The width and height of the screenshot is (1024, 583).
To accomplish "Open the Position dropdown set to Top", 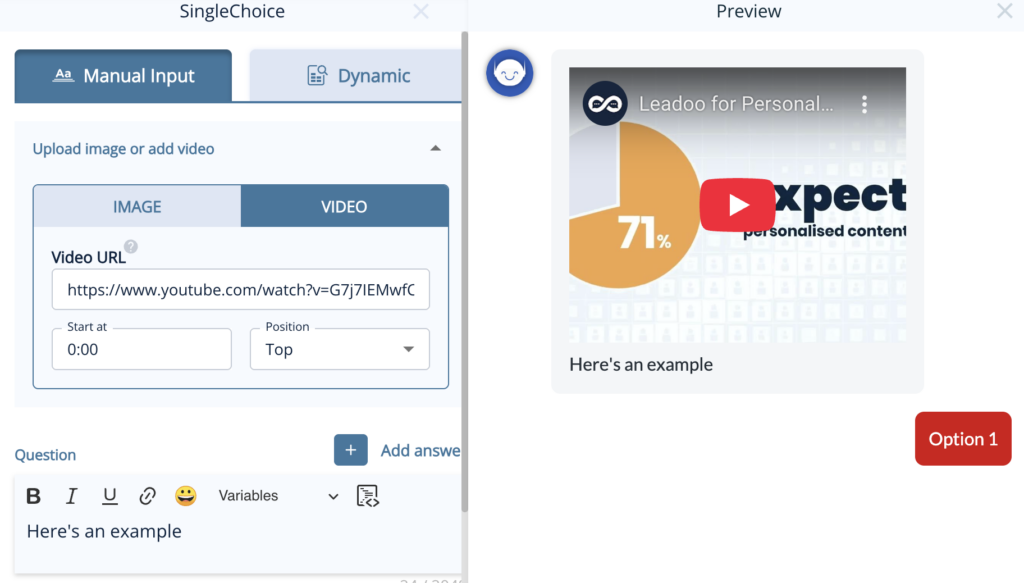I will [339, 349].
